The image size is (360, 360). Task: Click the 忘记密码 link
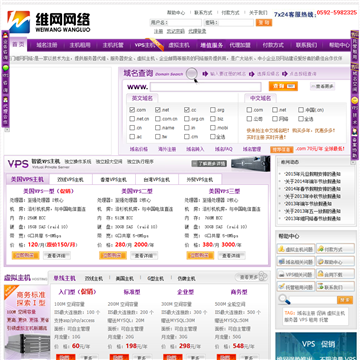click(176, 31)
